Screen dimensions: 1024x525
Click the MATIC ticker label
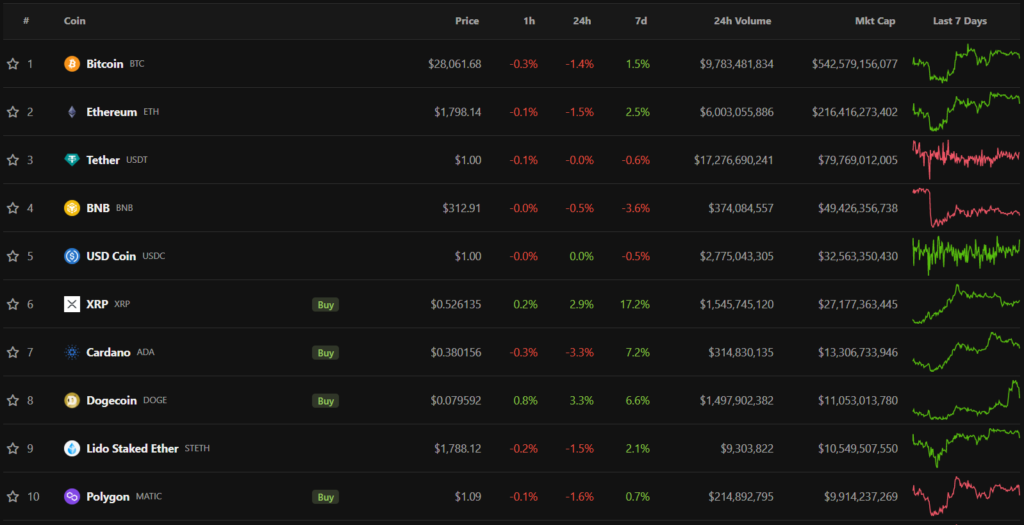point(149,497)
